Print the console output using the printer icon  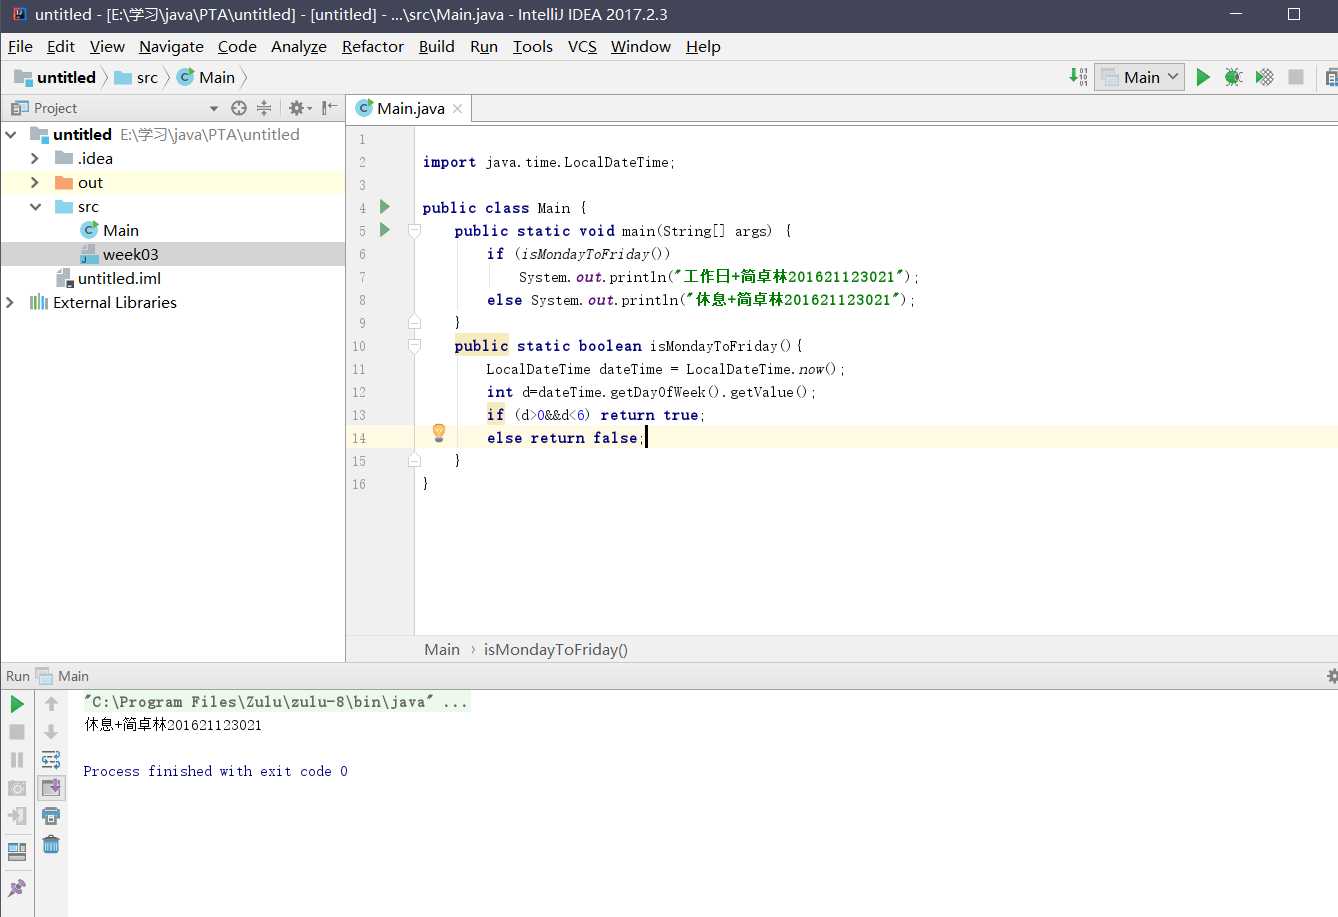tap(51, 816)
